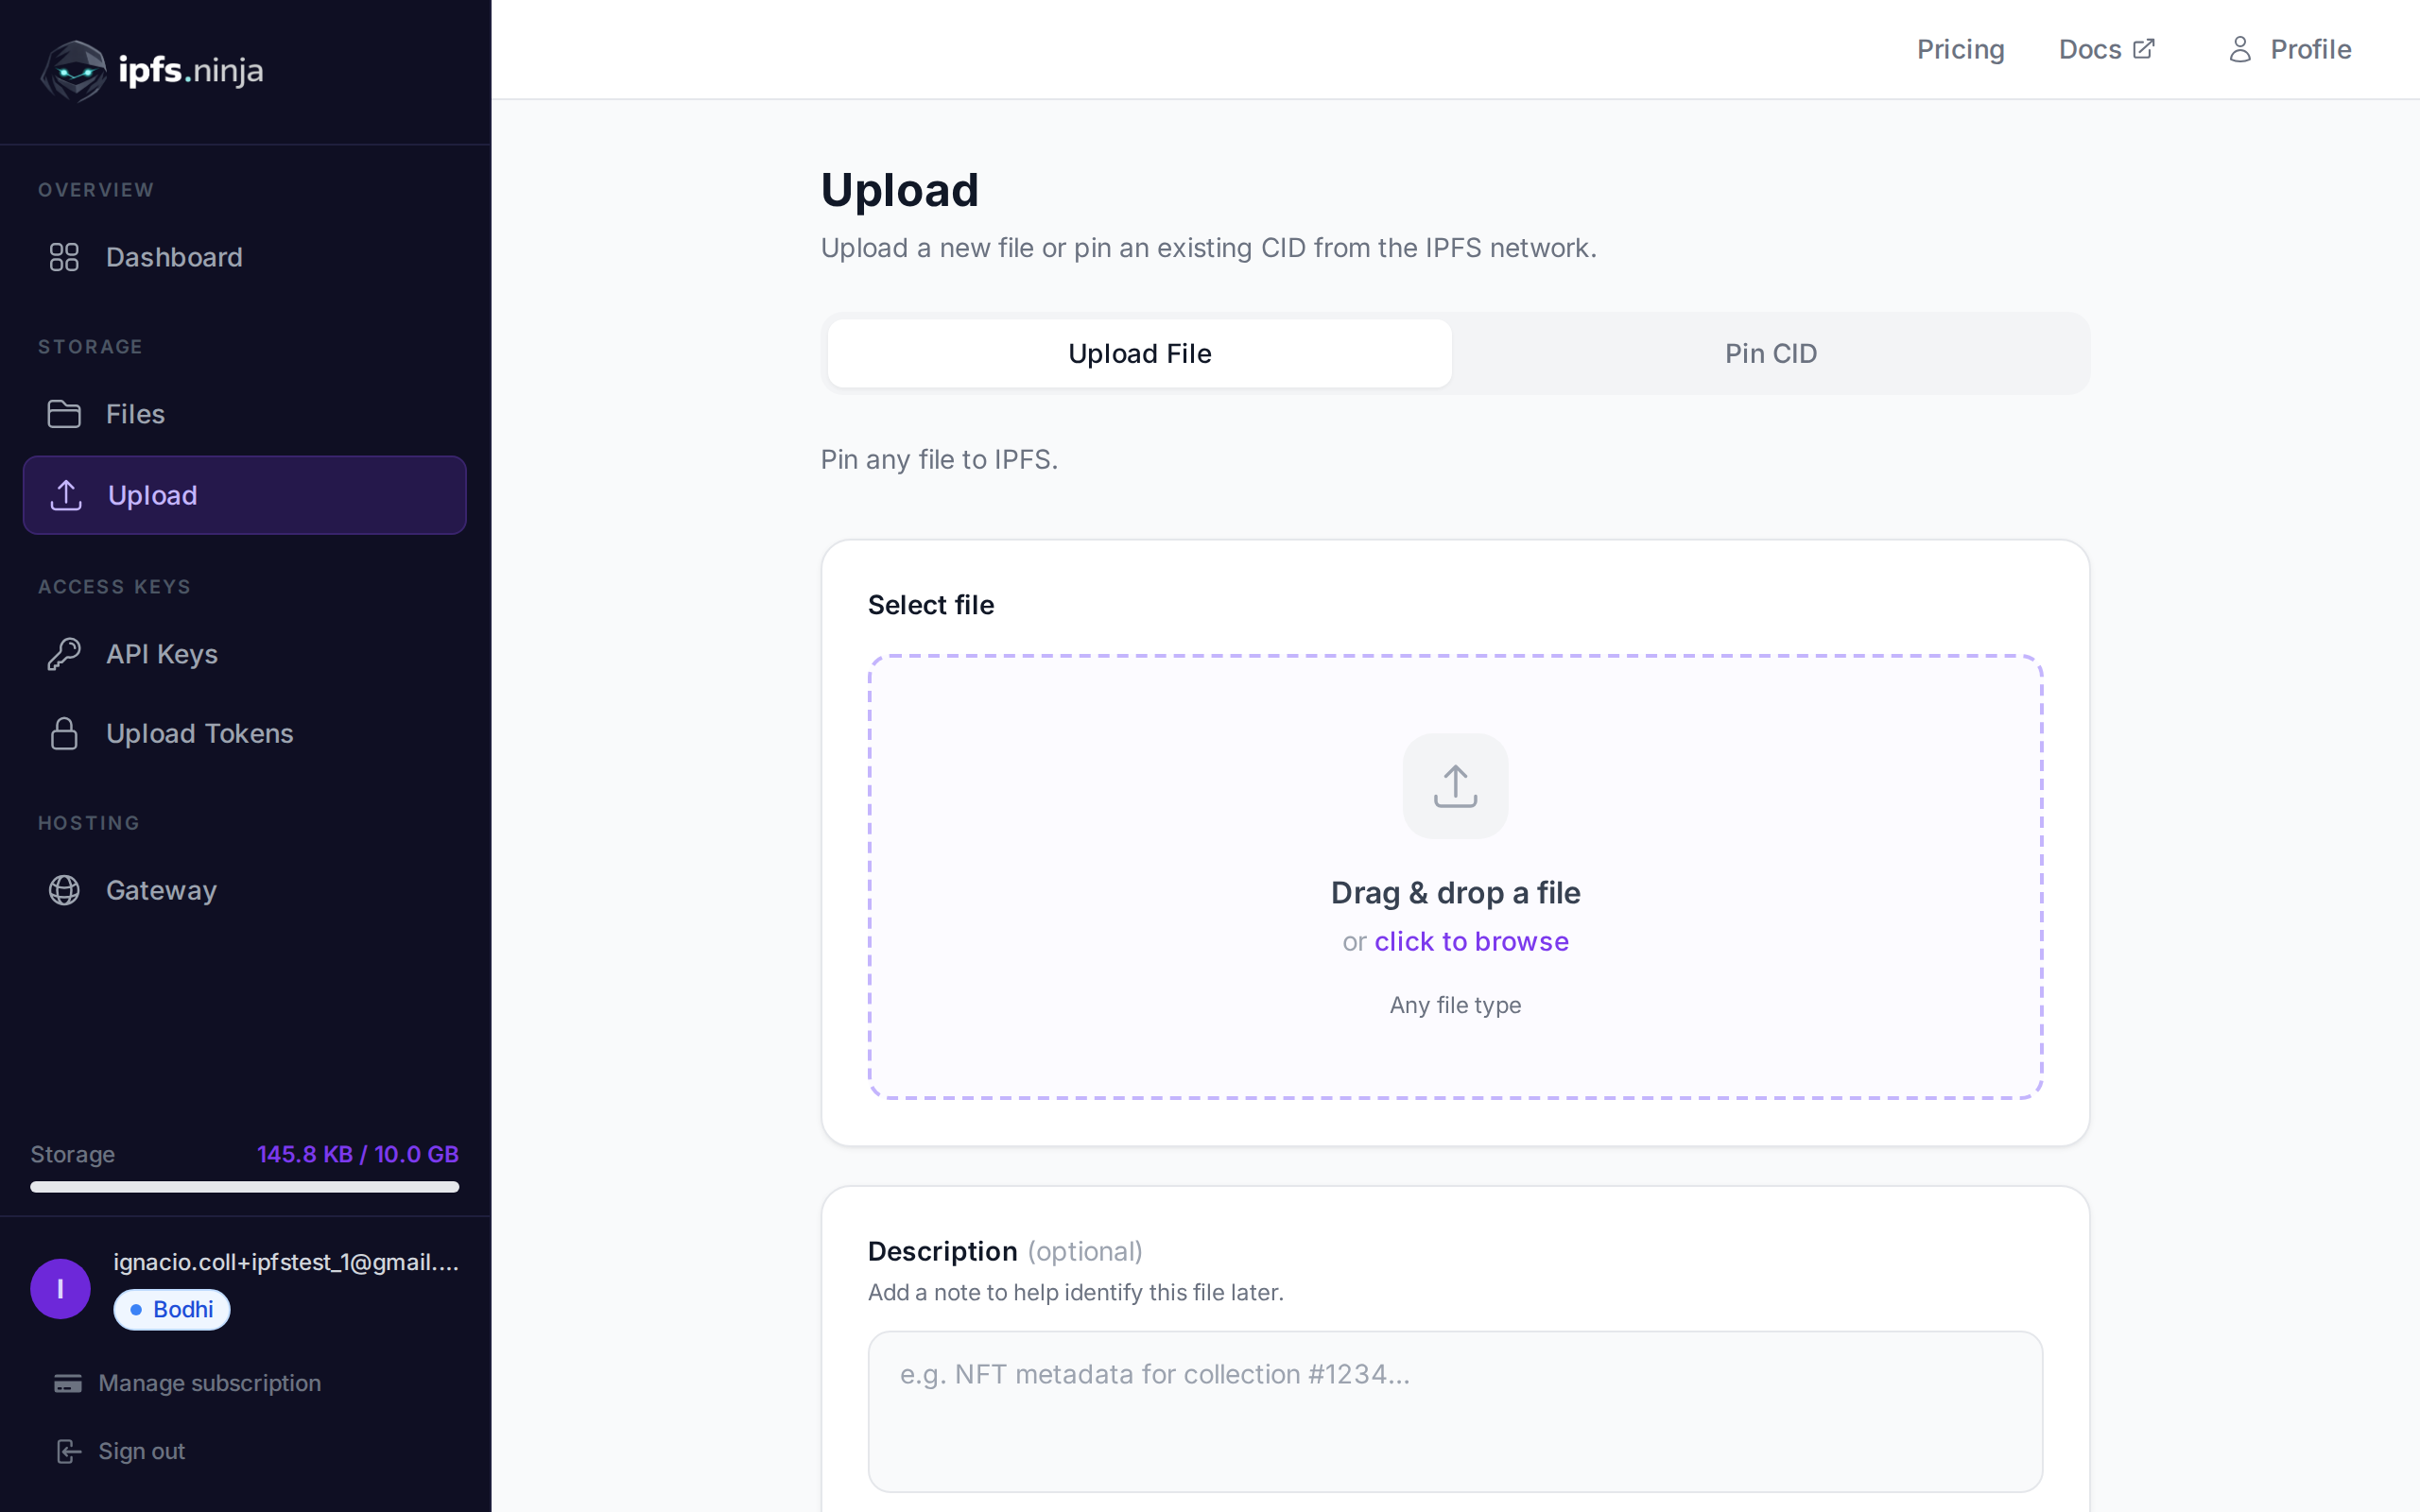
Task: Click the Manage subscription card icon
Action: [x=67, y=1383]
